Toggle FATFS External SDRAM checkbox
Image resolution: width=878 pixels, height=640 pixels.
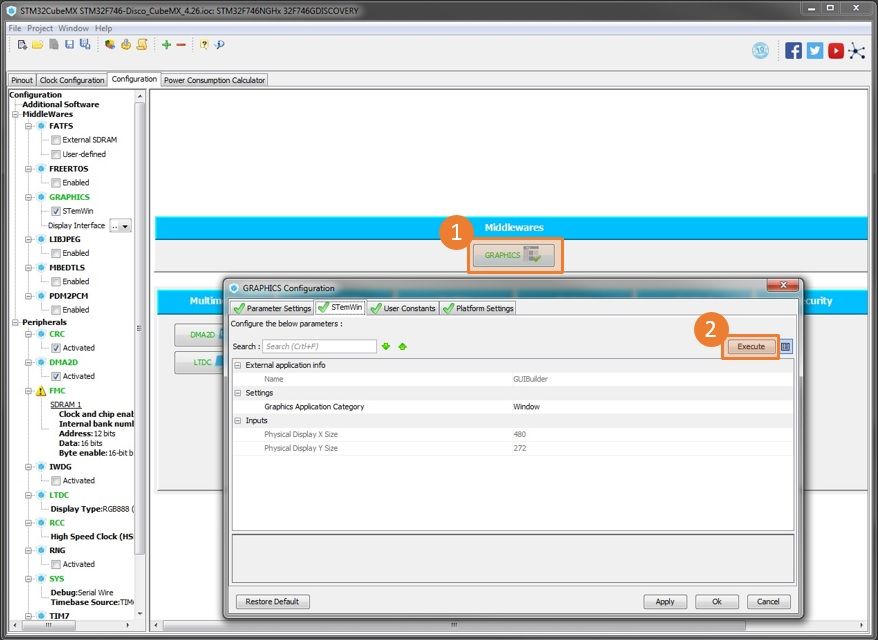point(56,140)
